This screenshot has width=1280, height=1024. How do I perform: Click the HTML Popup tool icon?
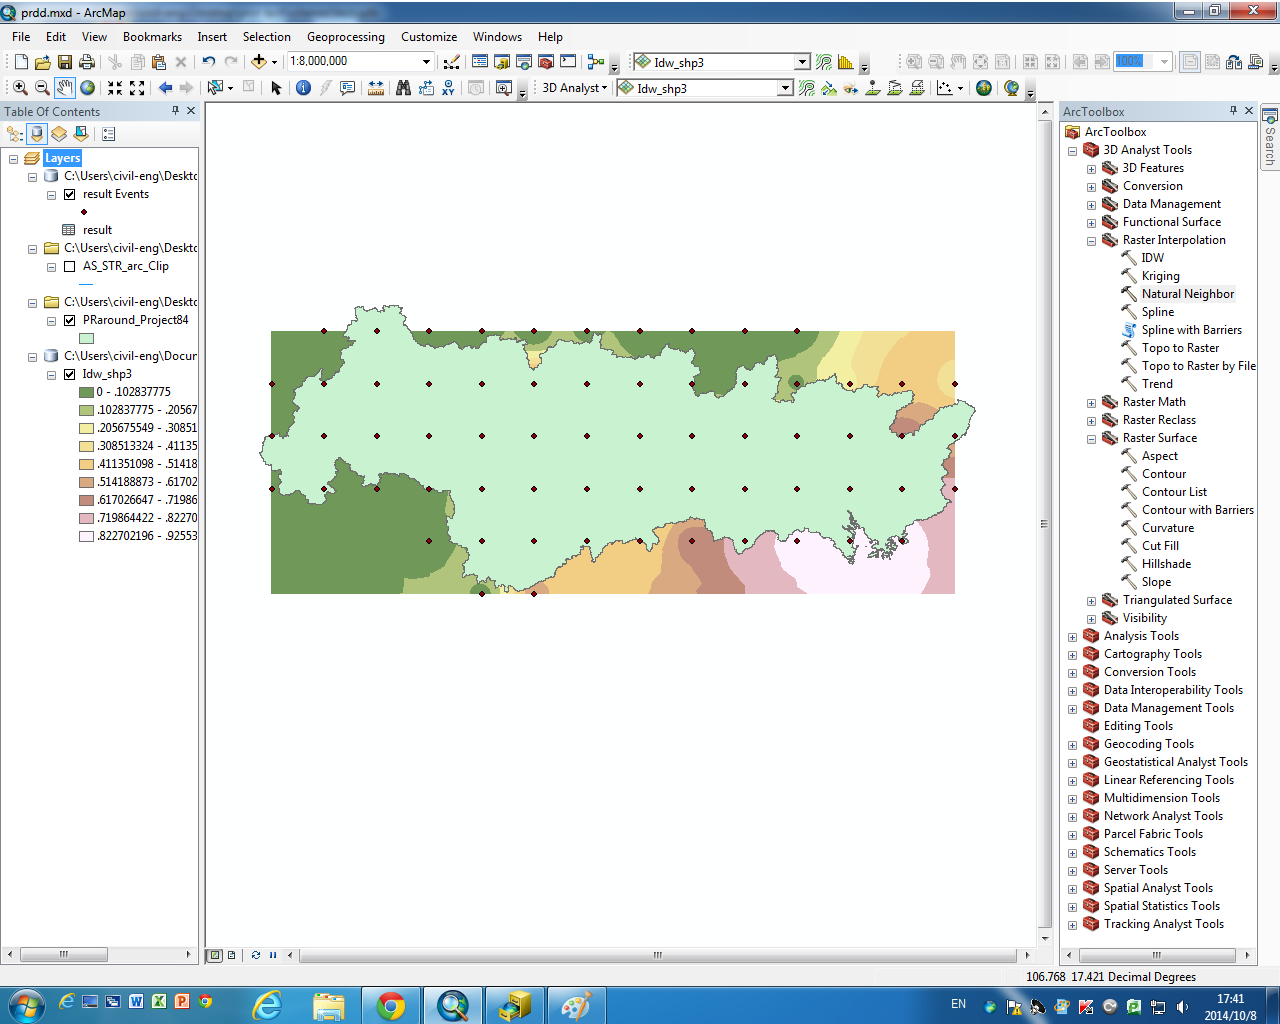click(x=347, y=88)
